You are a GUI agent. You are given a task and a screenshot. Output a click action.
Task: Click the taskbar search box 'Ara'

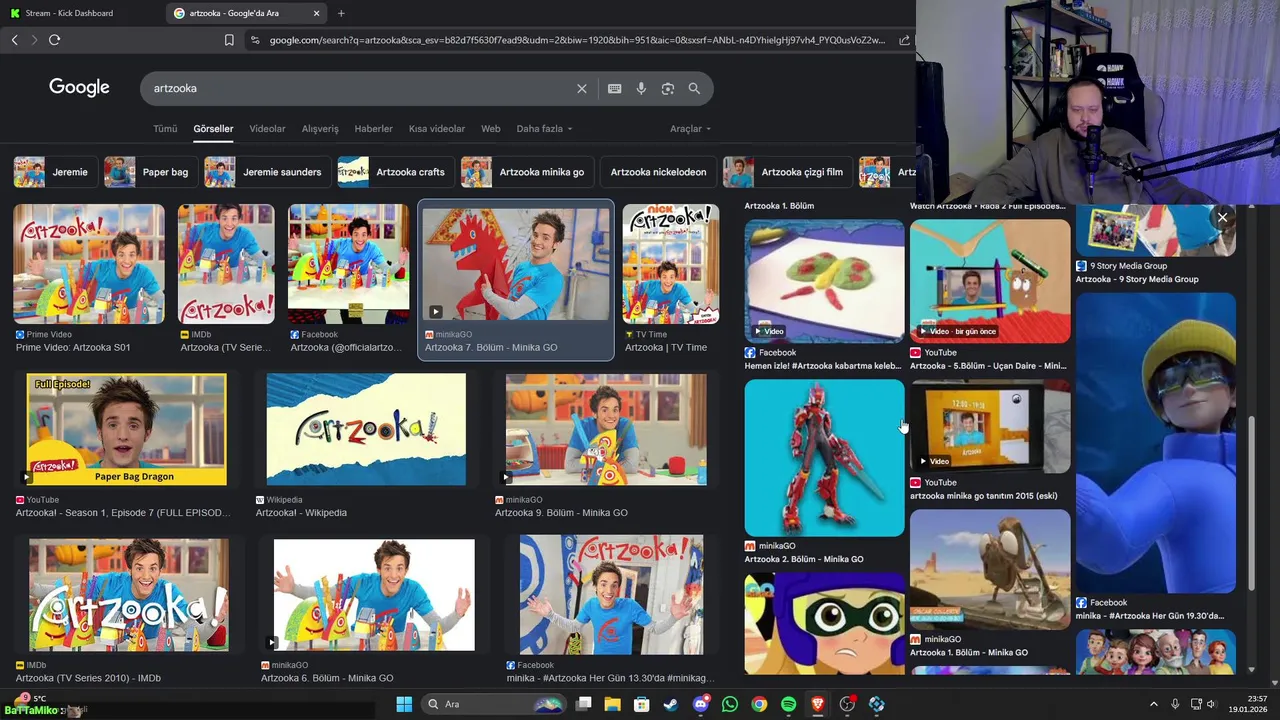[x=495, y=704]
